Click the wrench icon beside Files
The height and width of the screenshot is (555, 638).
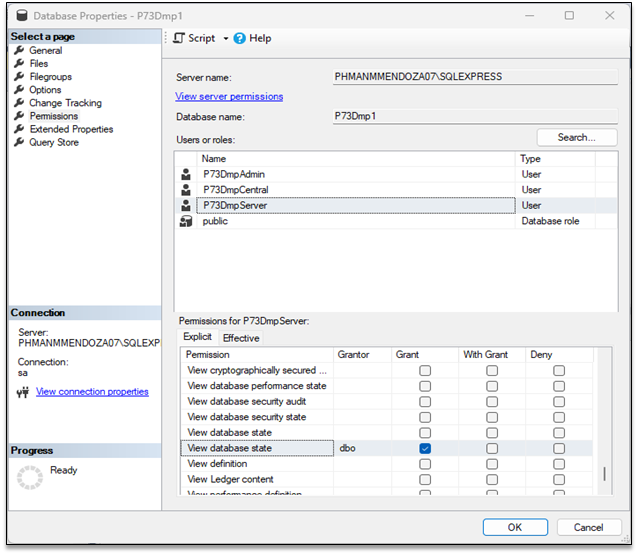(19, 64)
